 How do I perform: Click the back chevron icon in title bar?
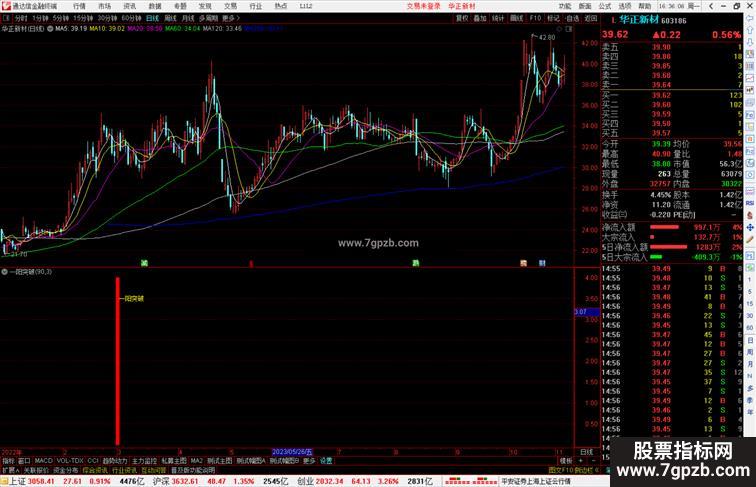pyautogui.click(x=712, y=6)
